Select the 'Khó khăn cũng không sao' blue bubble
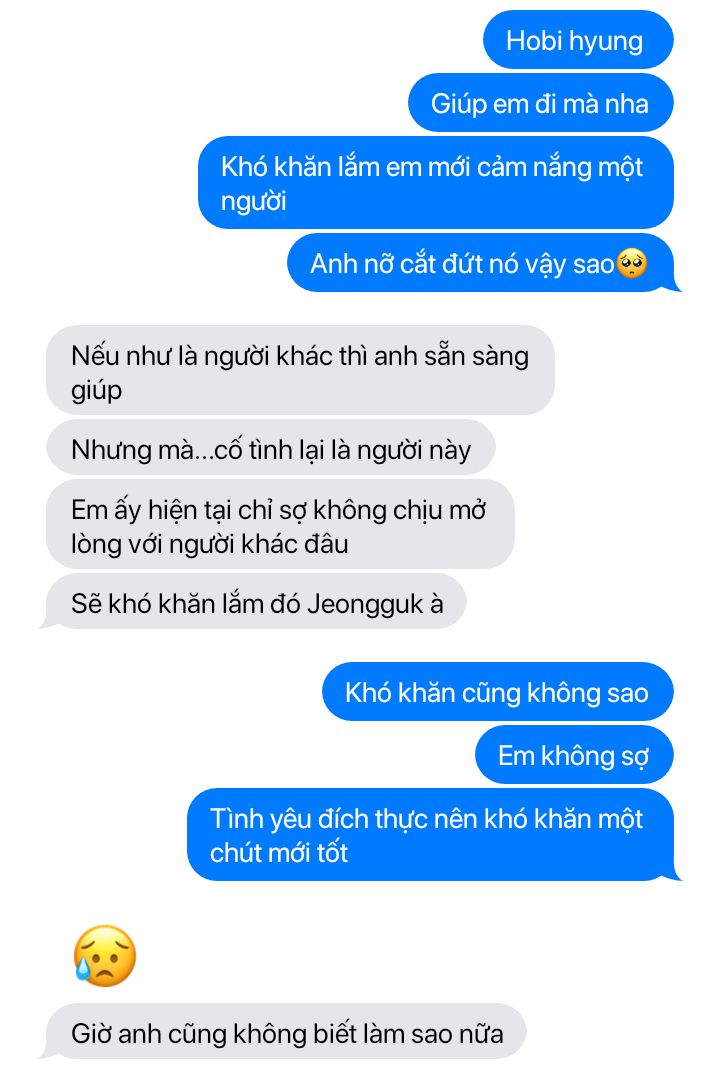This screenshot has height=1076, width=719. (497, 692)
